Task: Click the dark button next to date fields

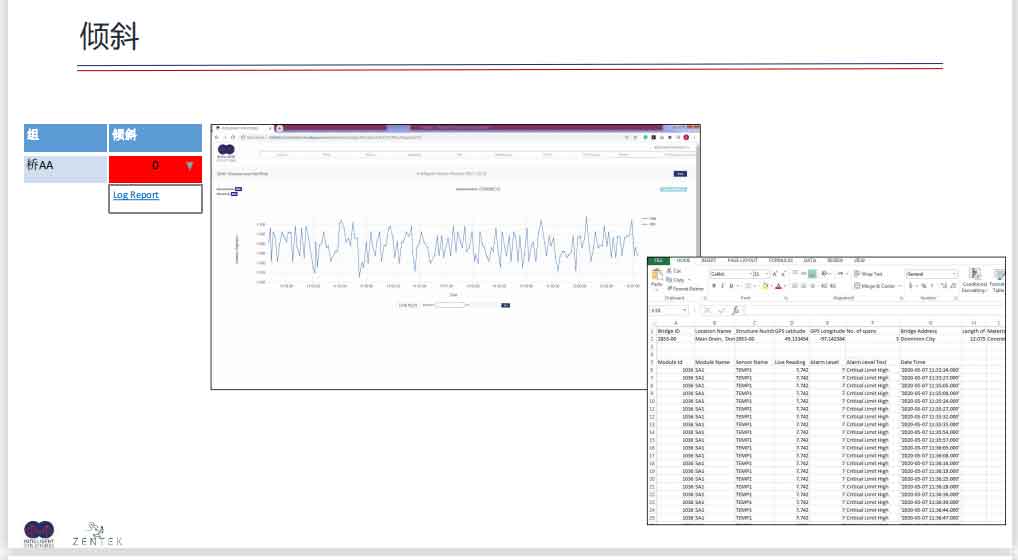Action: (505, 305)
